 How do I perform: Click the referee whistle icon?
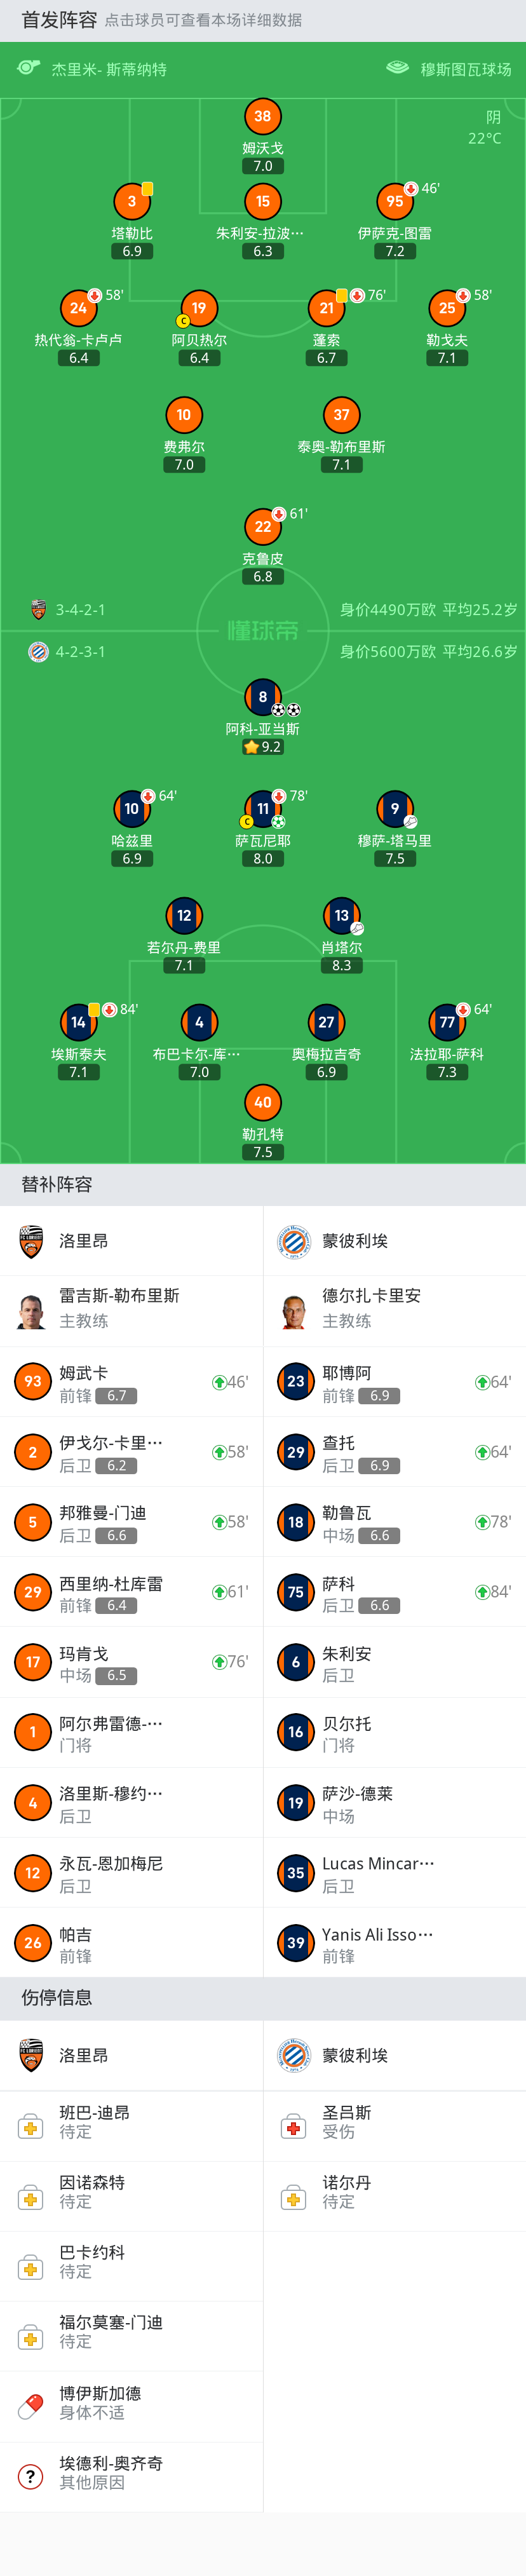click(29, 68)
